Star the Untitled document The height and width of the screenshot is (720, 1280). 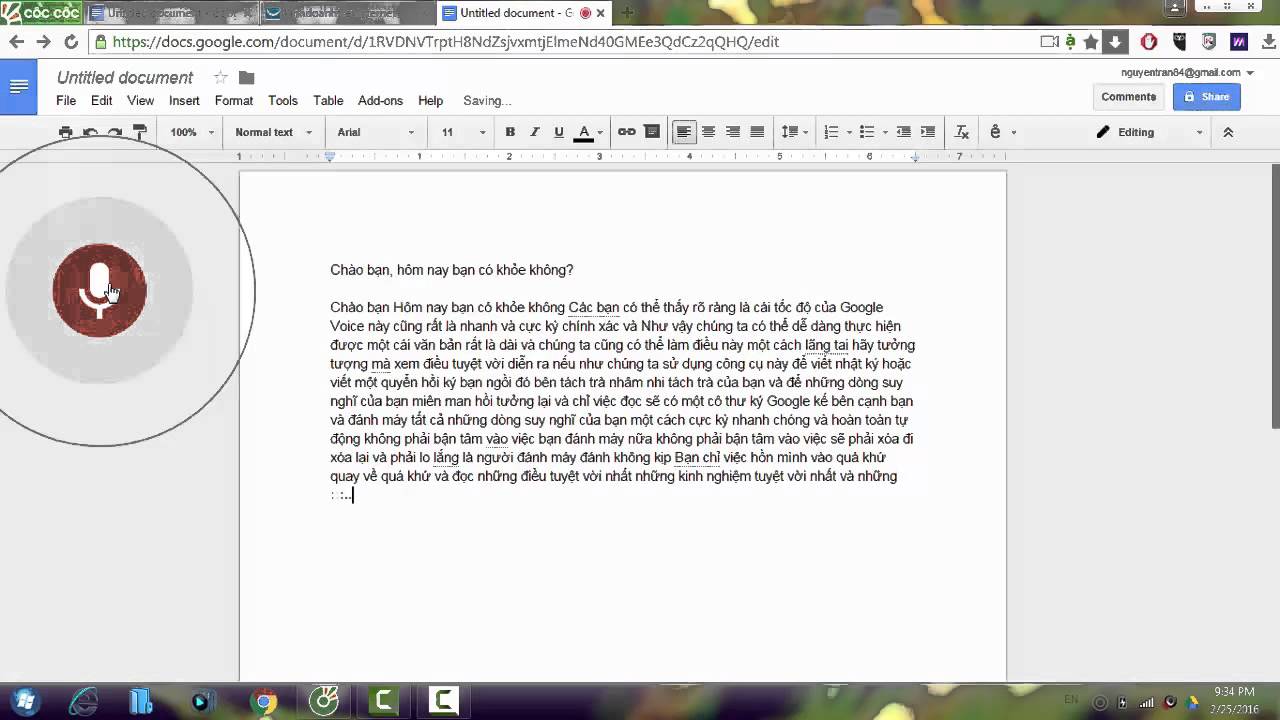(220, 78)
